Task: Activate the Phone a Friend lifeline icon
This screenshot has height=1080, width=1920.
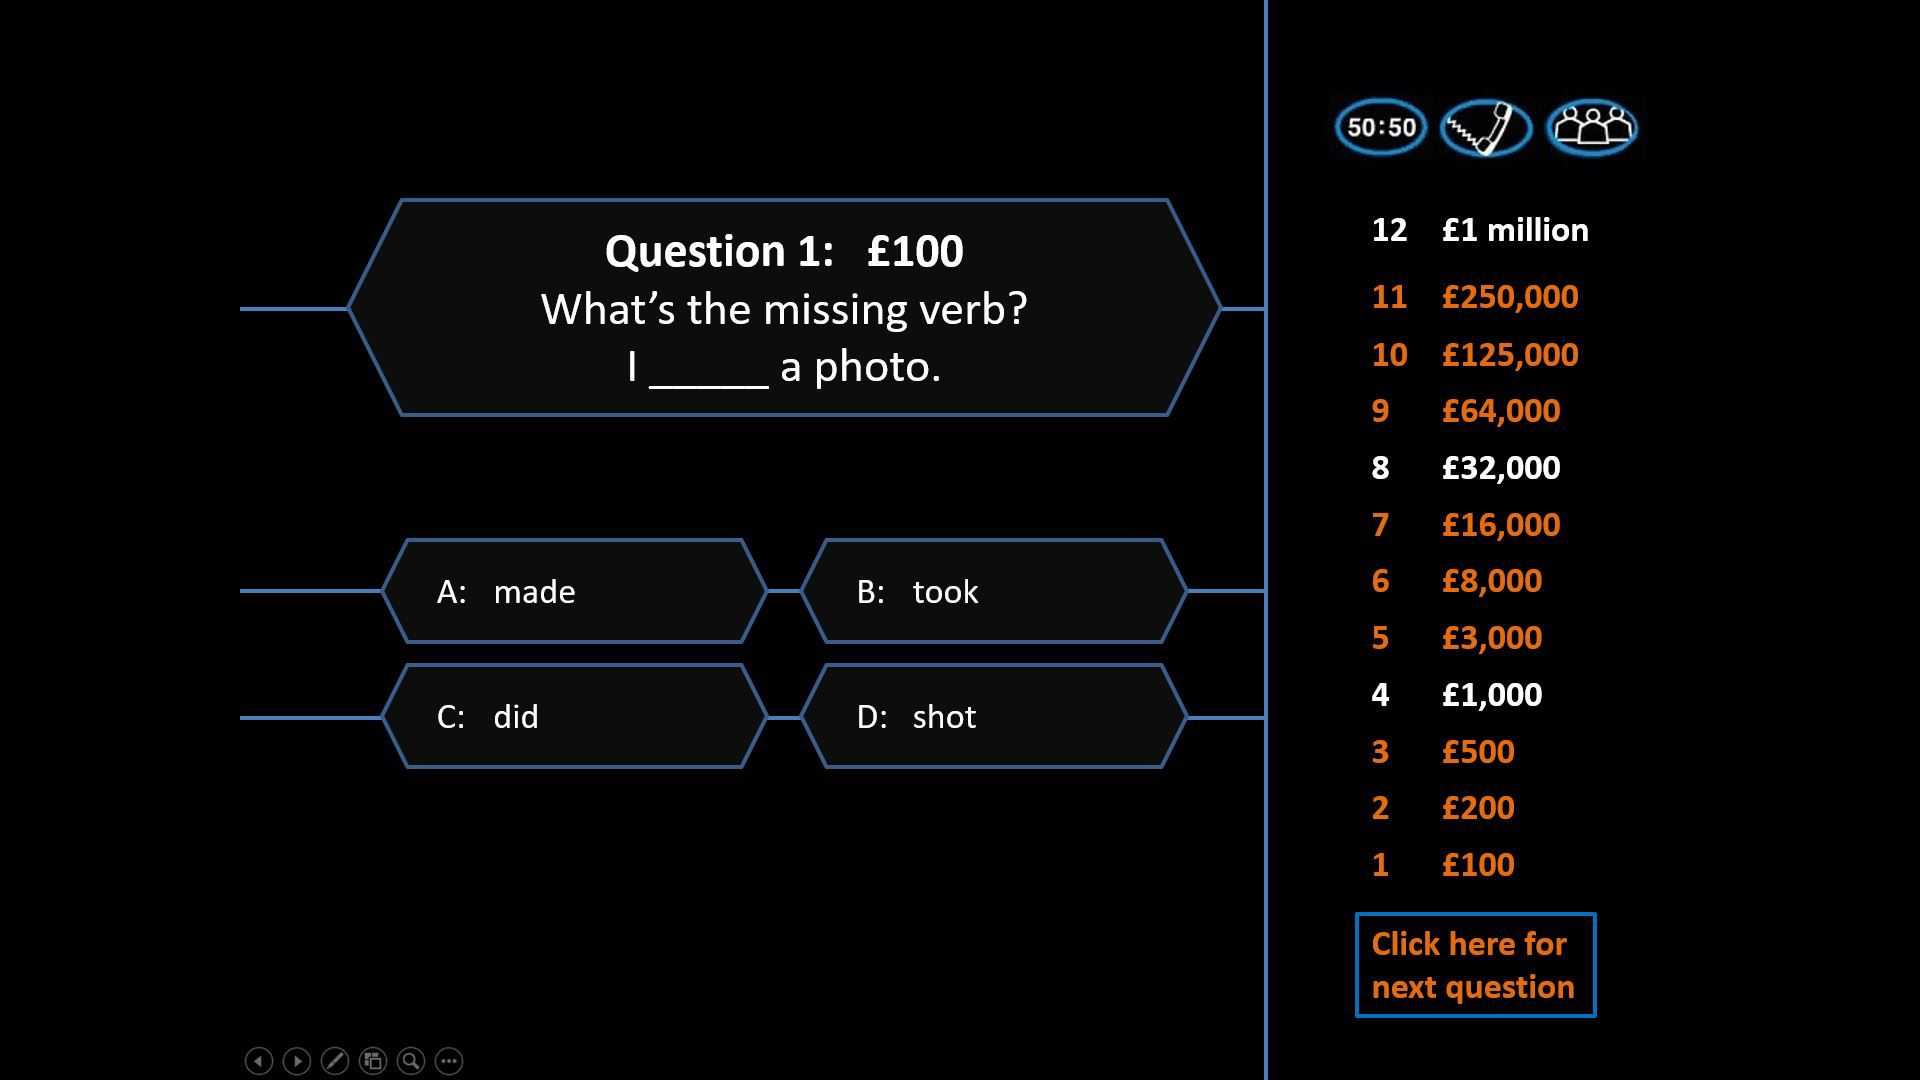Action: coord(1486,127)
